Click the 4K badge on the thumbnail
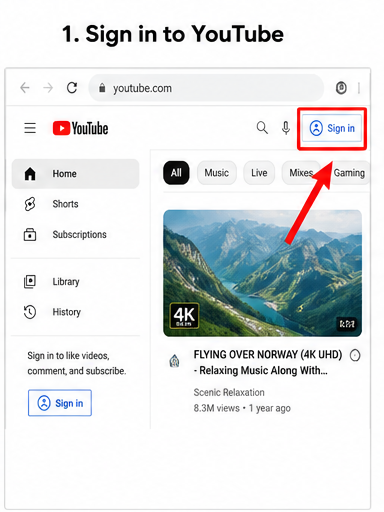 184,316
